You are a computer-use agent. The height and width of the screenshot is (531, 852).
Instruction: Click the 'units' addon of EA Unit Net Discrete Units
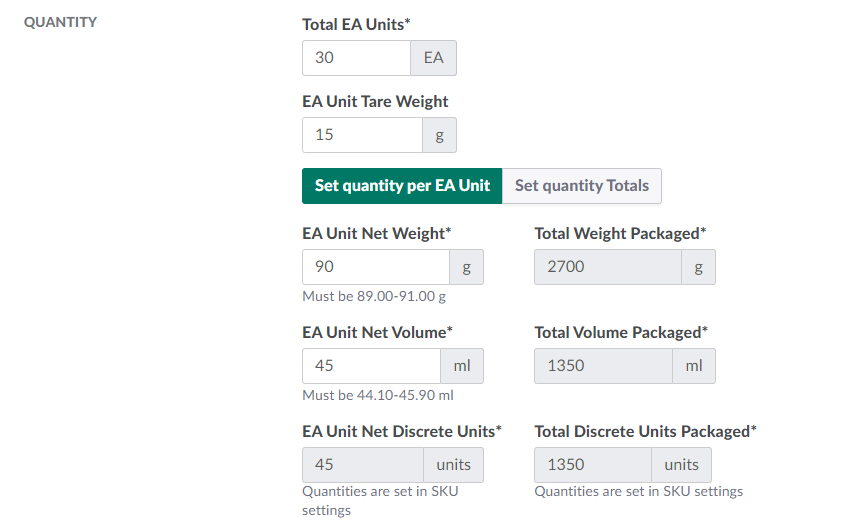click(454, 465)
